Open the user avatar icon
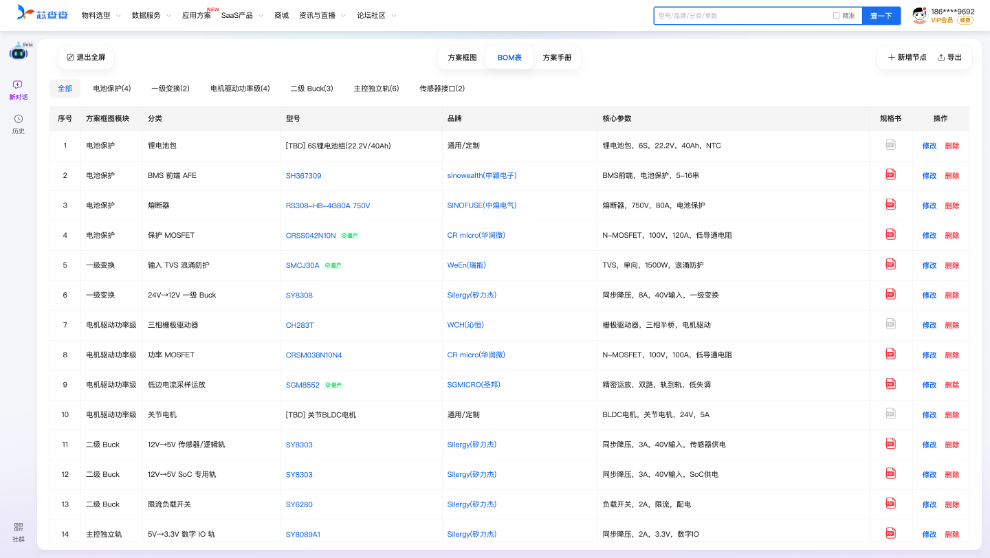Viewport: 990px width, 558px height. (x=919, y=15)
